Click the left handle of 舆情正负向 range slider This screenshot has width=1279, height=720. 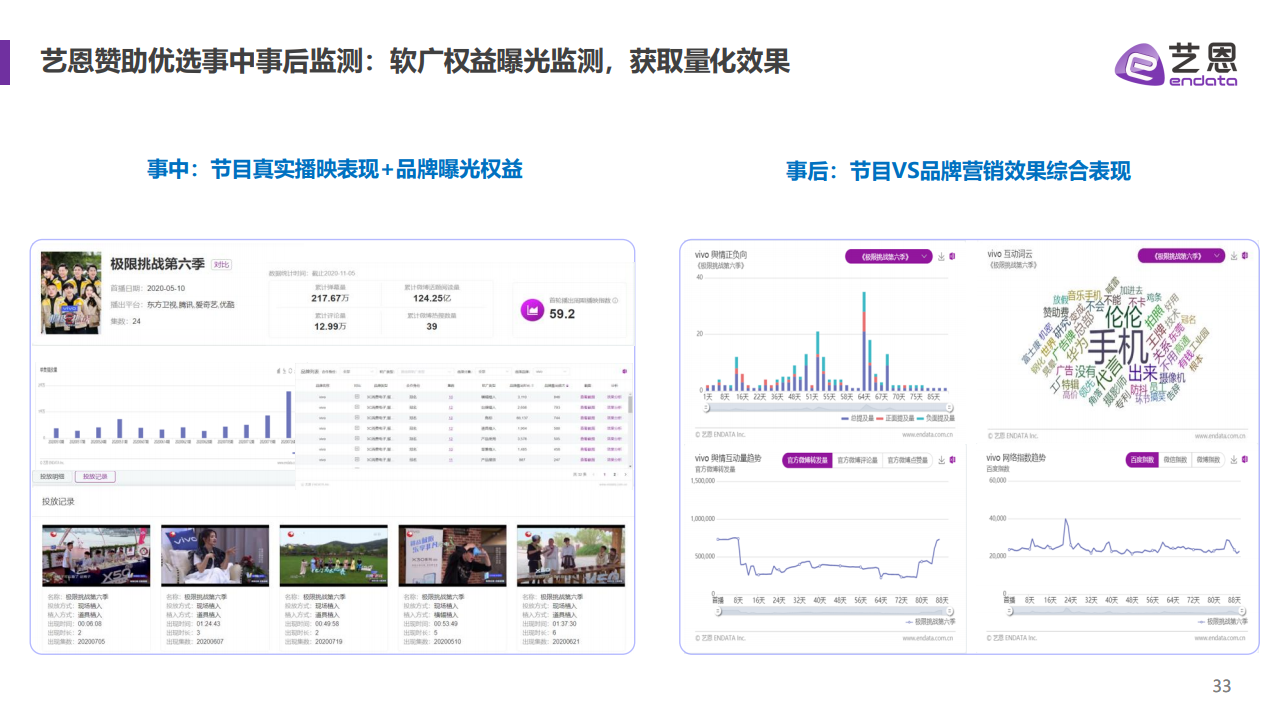coord(704,408)
